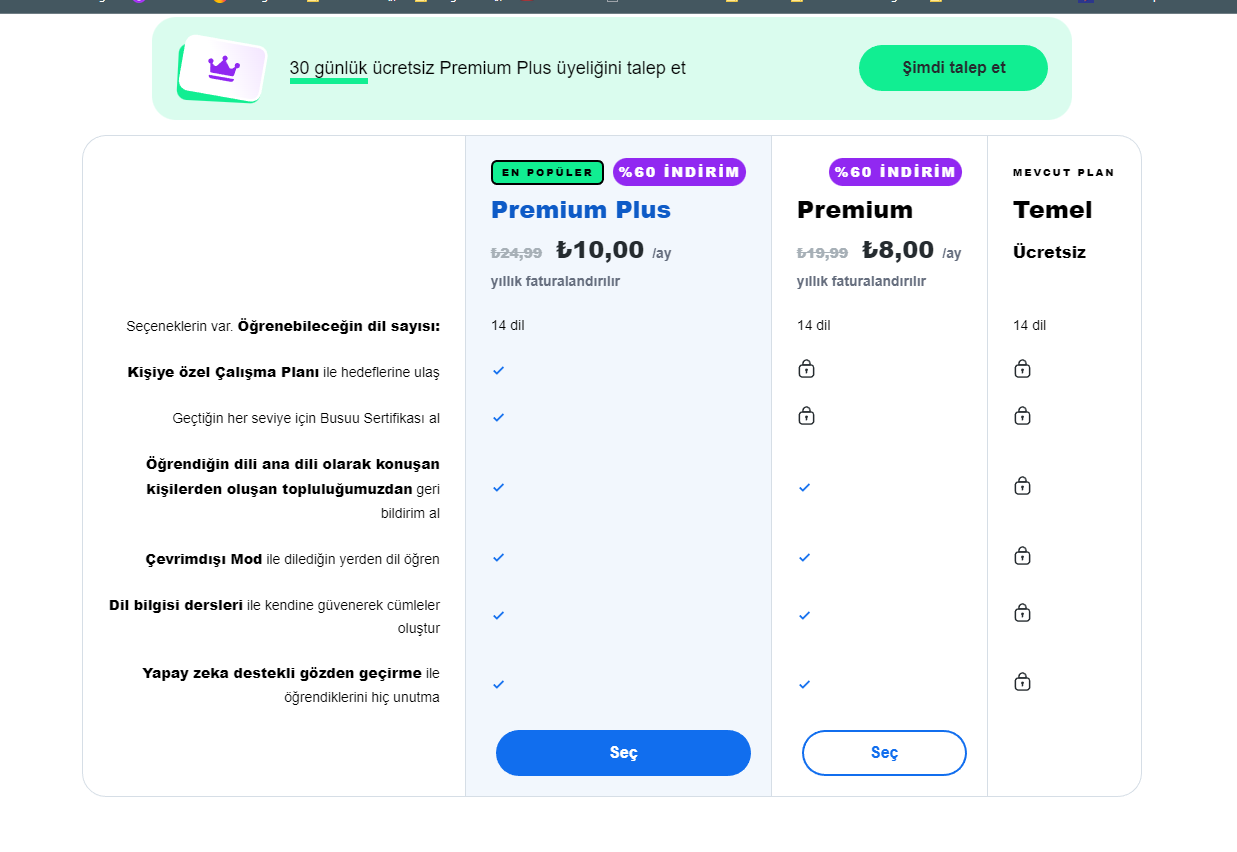Click Temel lock icon for Dil bilgisi dersleri
This screenshot has width=1237, height=852.
click(x=1022, y=613)
